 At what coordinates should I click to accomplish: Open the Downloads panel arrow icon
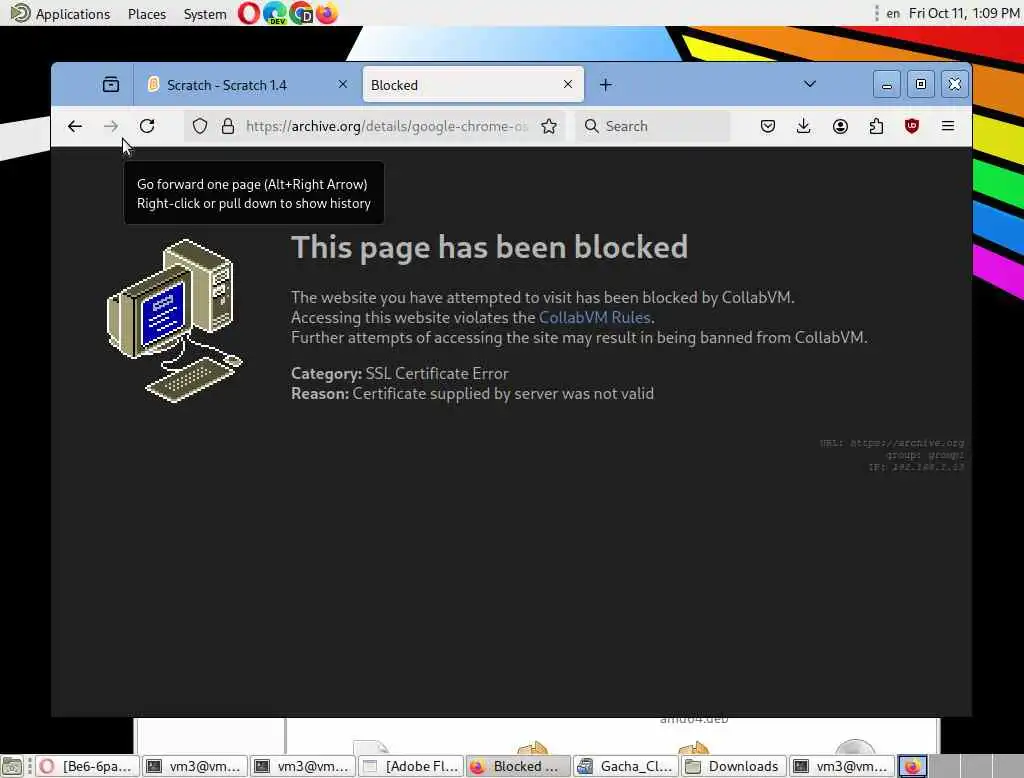804,126
